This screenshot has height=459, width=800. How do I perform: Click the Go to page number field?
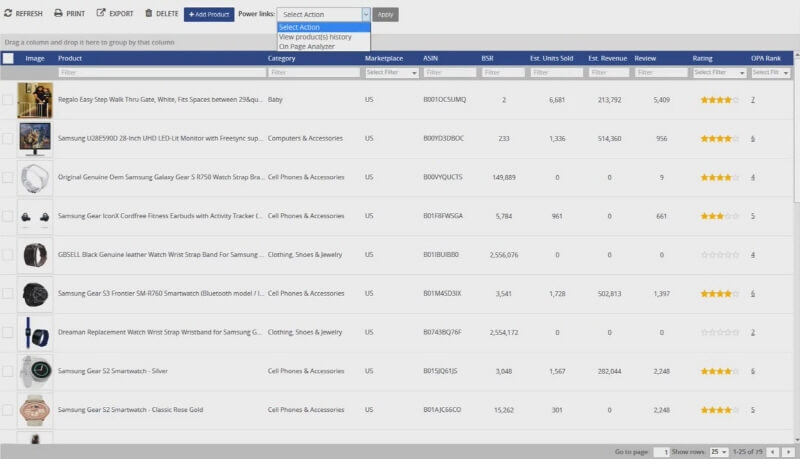(x=661, y=452)
